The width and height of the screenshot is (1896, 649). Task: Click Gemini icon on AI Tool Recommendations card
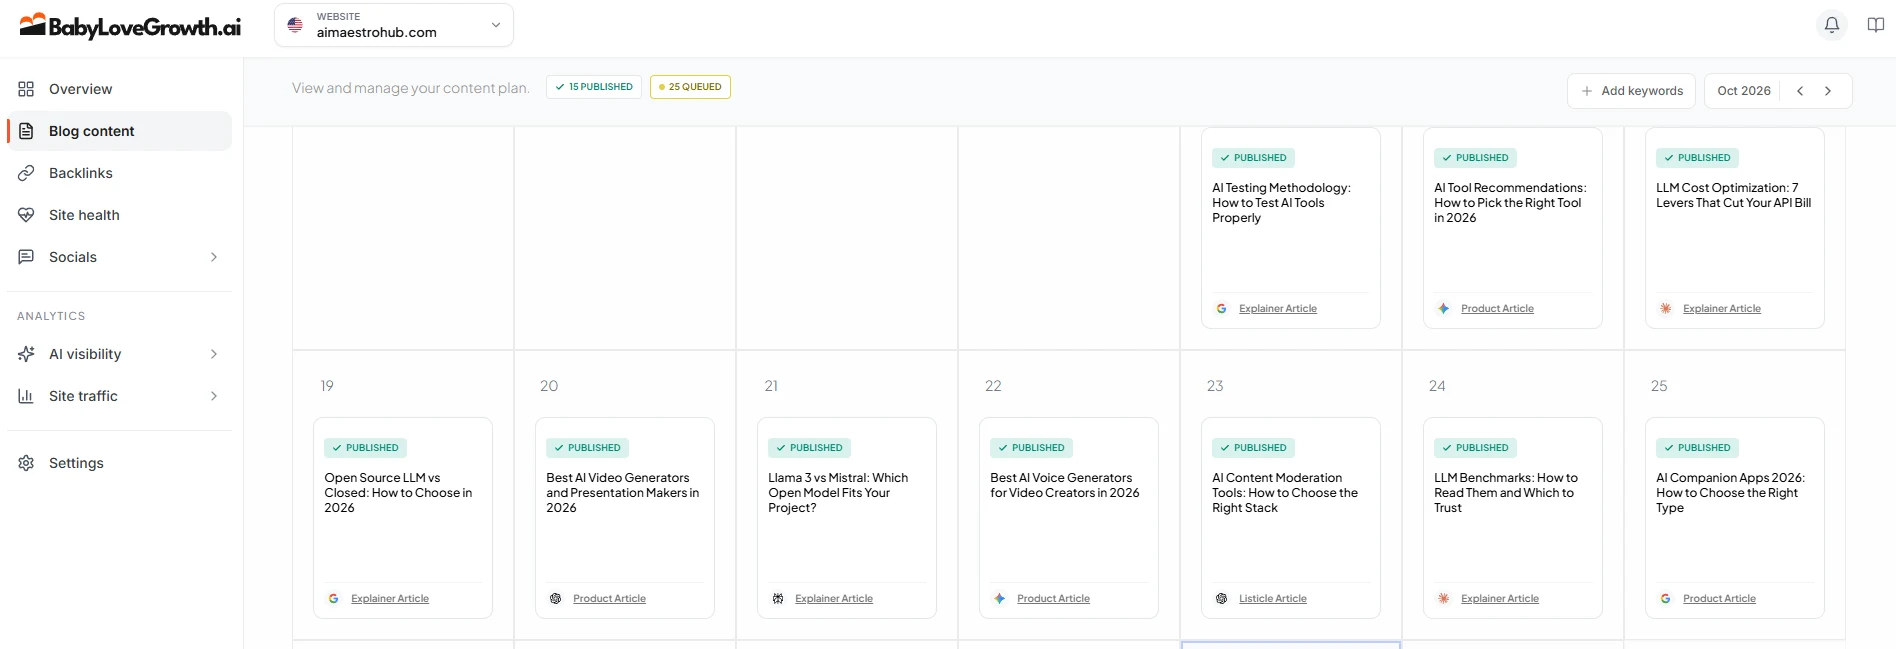point(1443,309)
